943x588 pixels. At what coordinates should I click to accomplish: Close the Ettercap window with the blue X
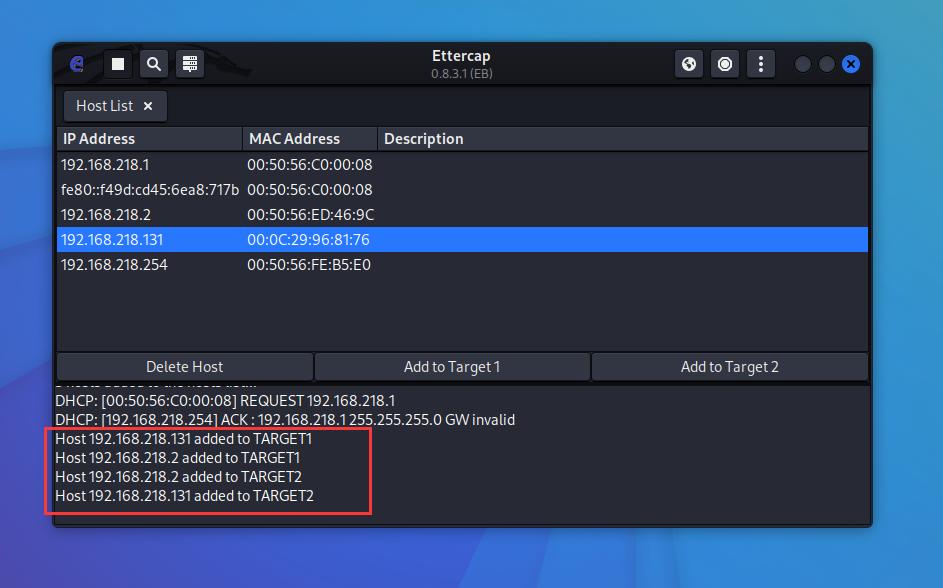coord(851,64)
